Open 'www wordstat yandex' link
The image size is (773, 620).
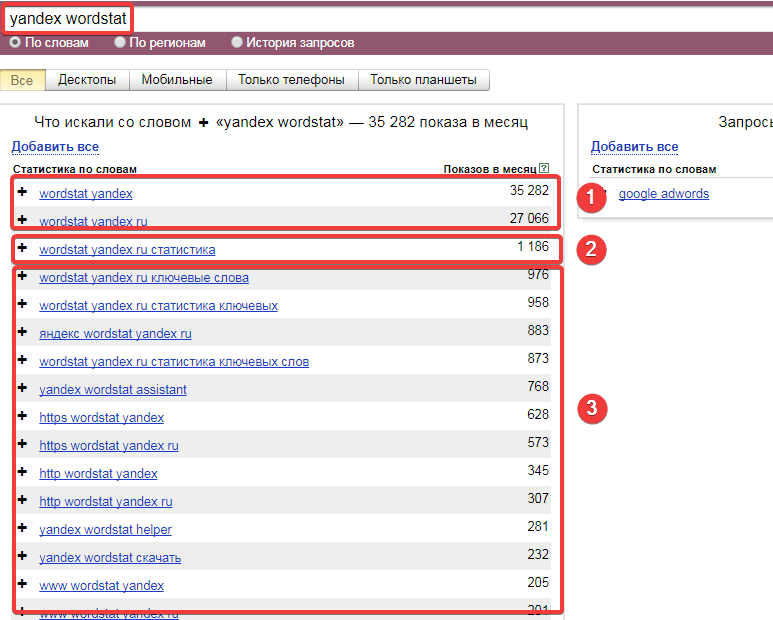[102, 586]
